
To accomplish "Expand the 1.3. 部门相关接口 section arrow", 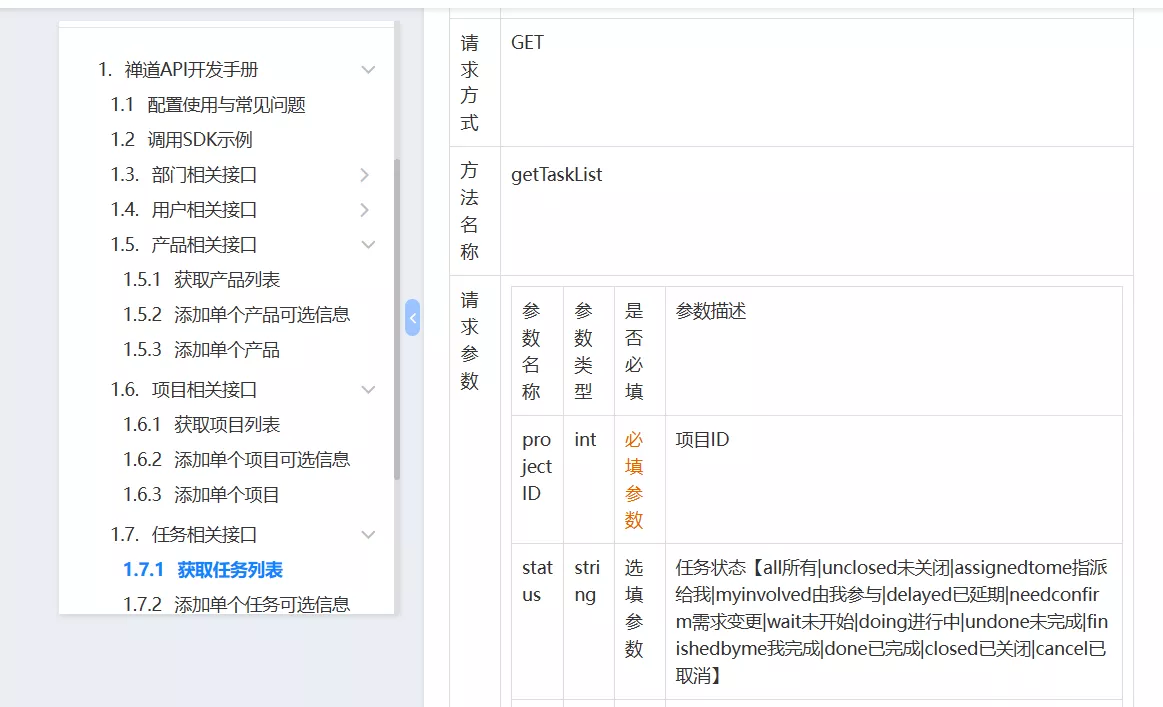I will [x=365, y=175].
